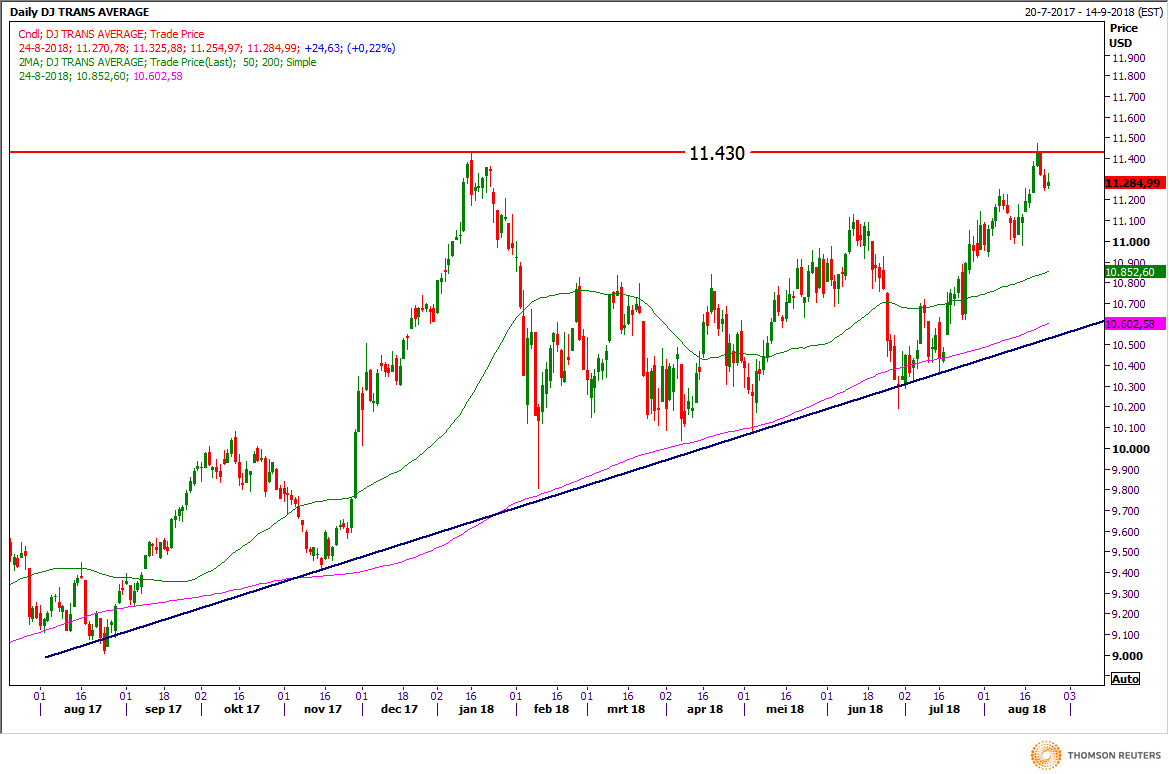Click the 11.700 price axis label

coord(1129,97)
